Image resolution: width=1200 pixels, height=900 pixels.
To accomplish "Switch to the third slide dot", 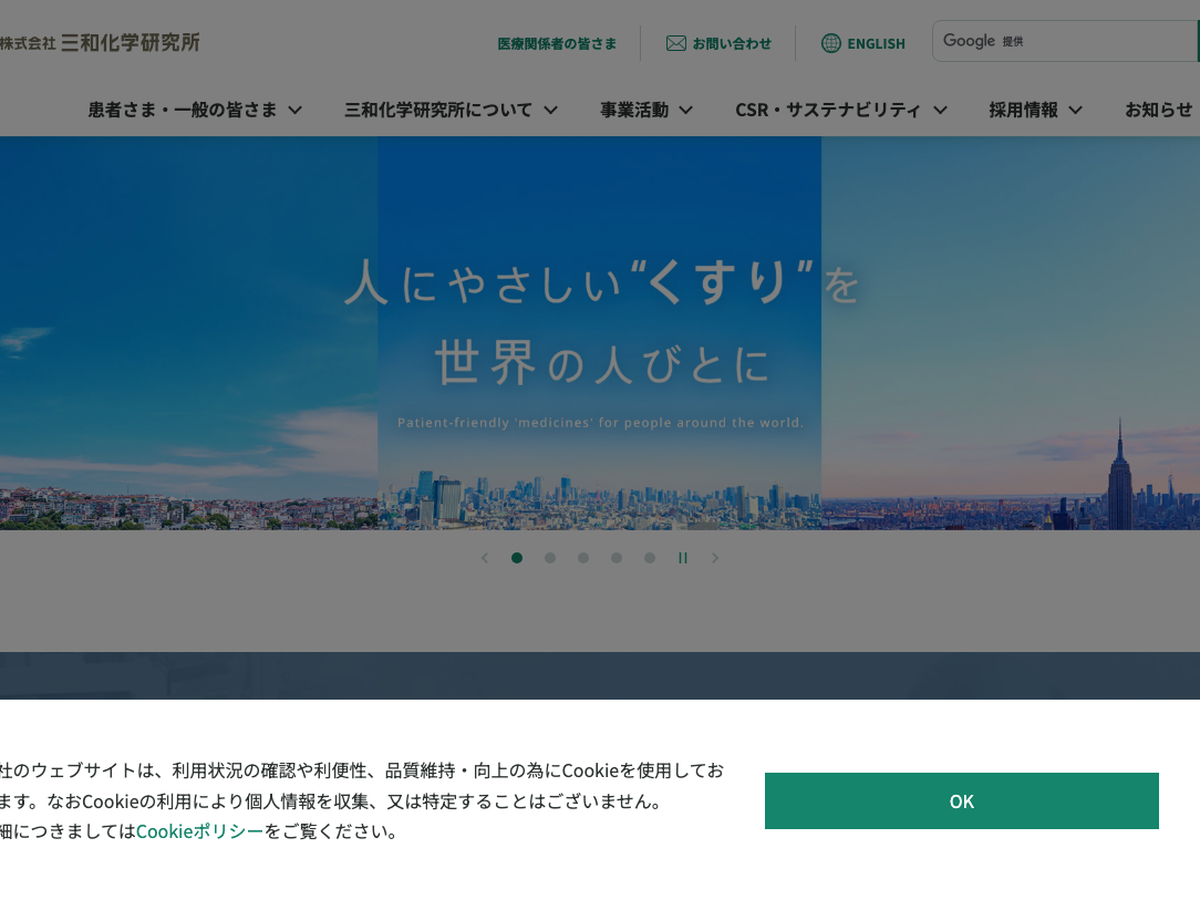I will [x=583, y=558].
